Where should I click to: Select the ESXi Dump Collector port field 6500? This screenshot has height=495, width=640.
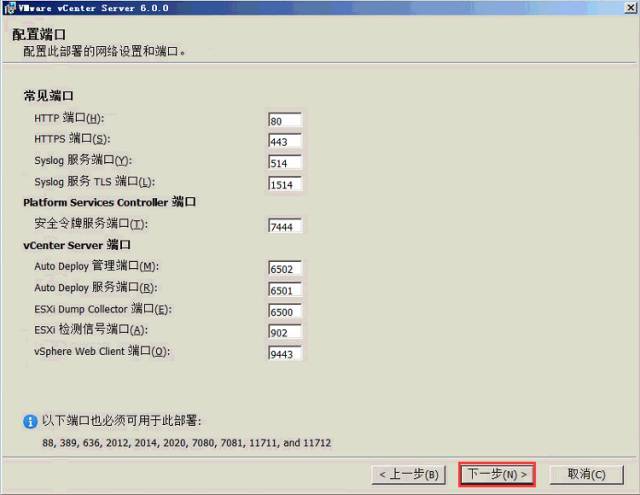pyautogui.click(x=285, y=311)
